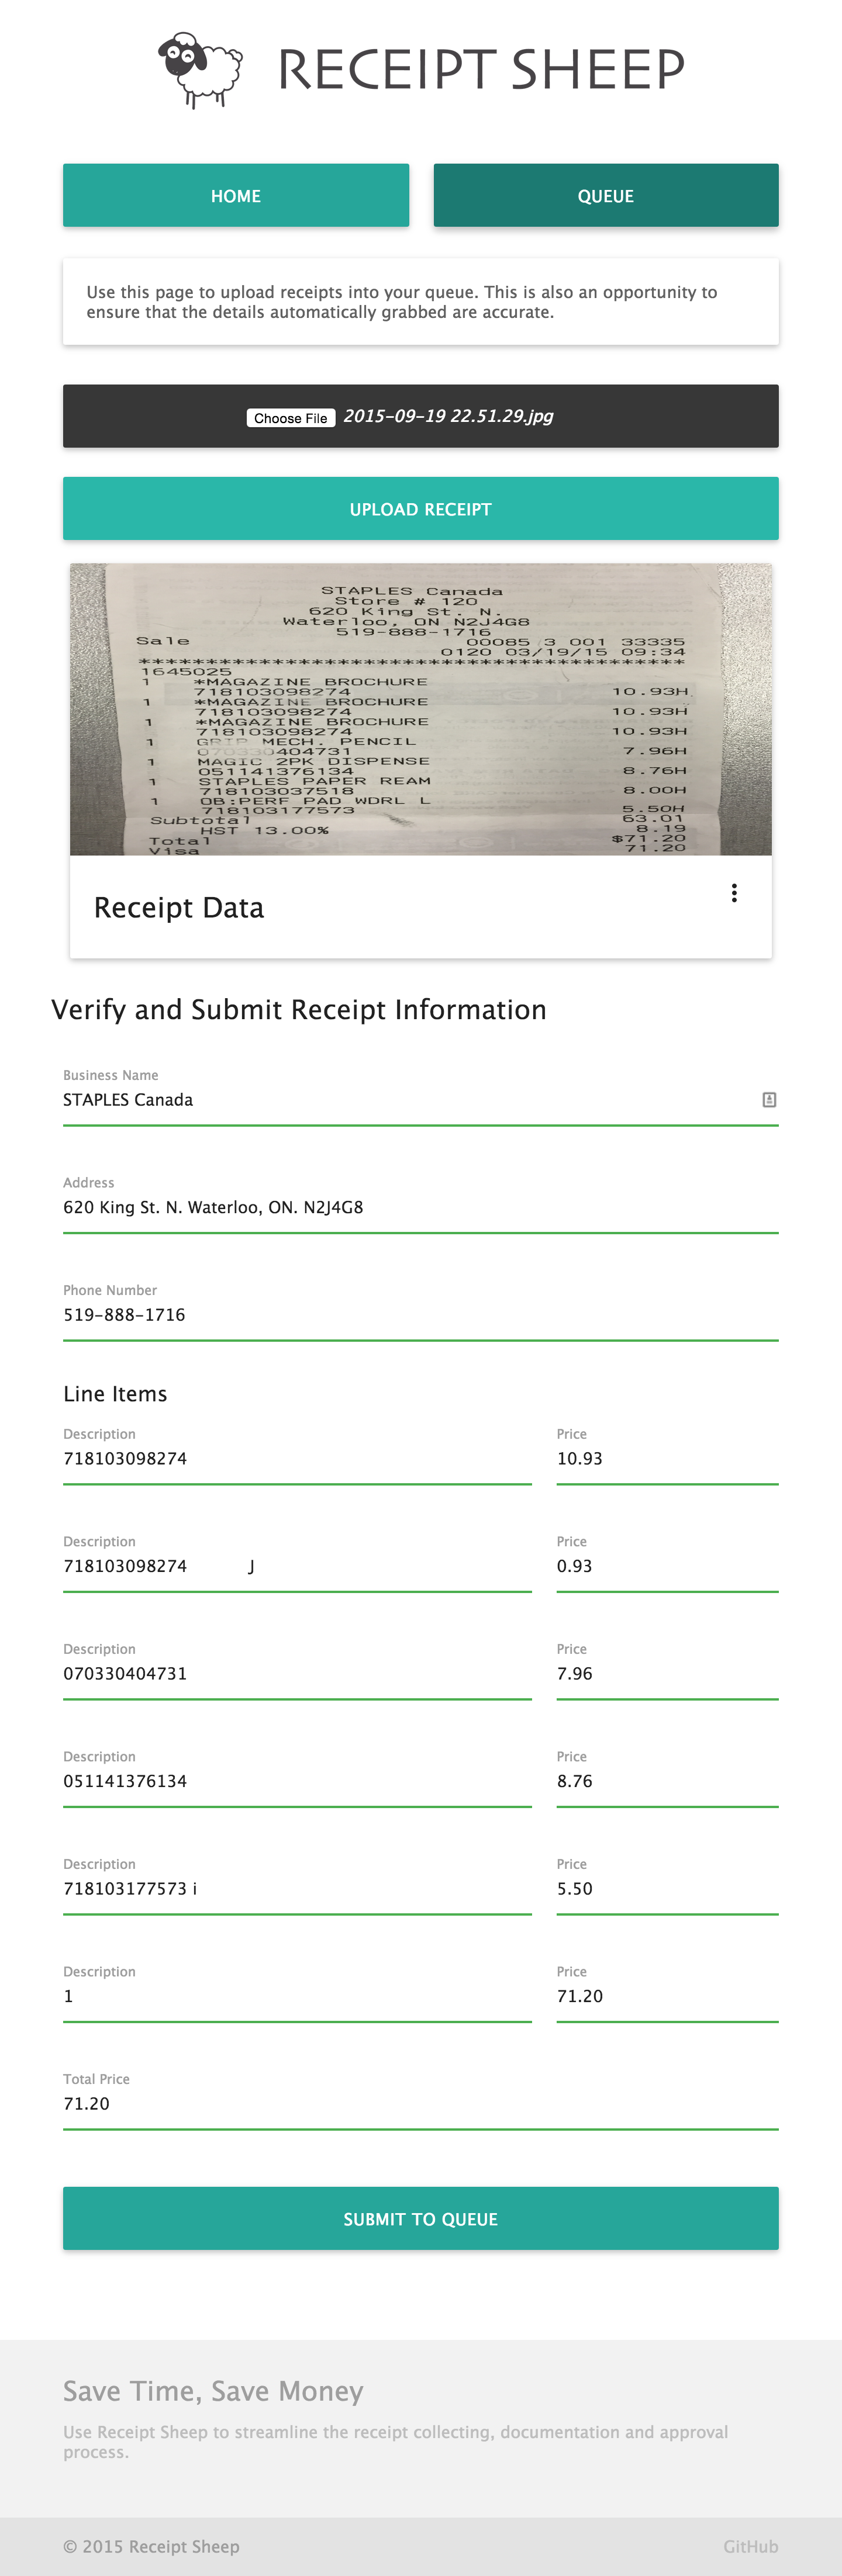Go to the Home tab
The height and width of the screenshot is (2576, 842).
pyautogui.click(x=236, y=196)
